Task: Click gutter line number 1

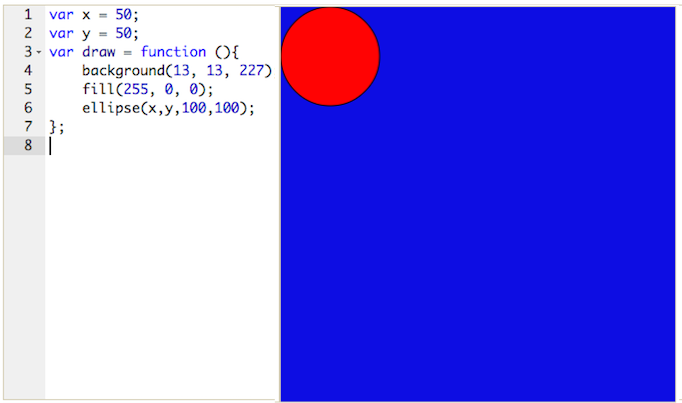Action: coord(28,15)
